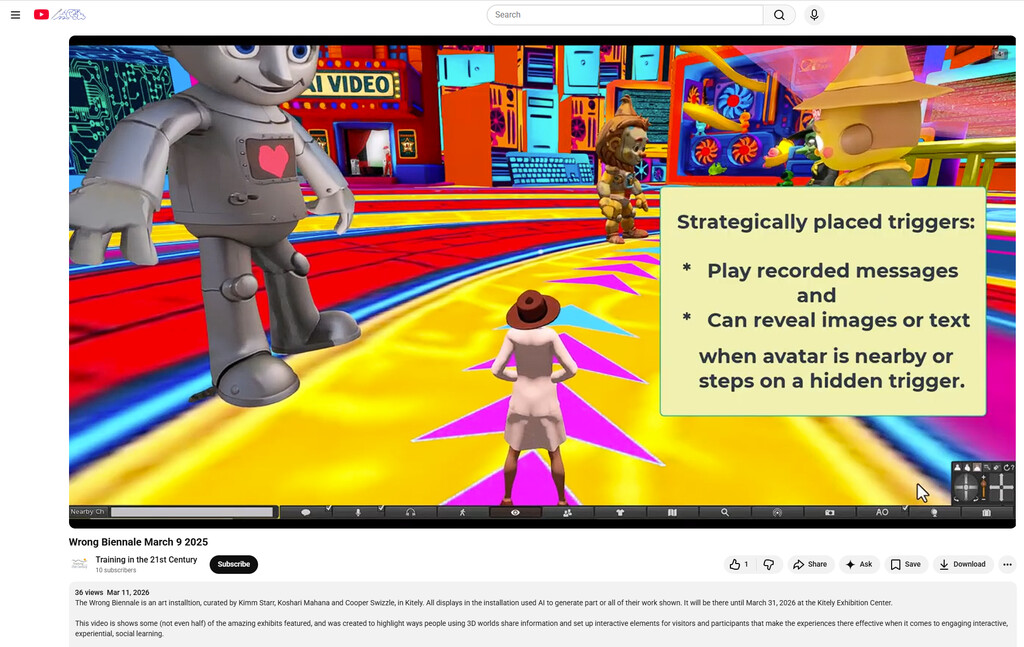Start voice search with microphone icon
The image size is (1024, 647).
click(814, 15)
